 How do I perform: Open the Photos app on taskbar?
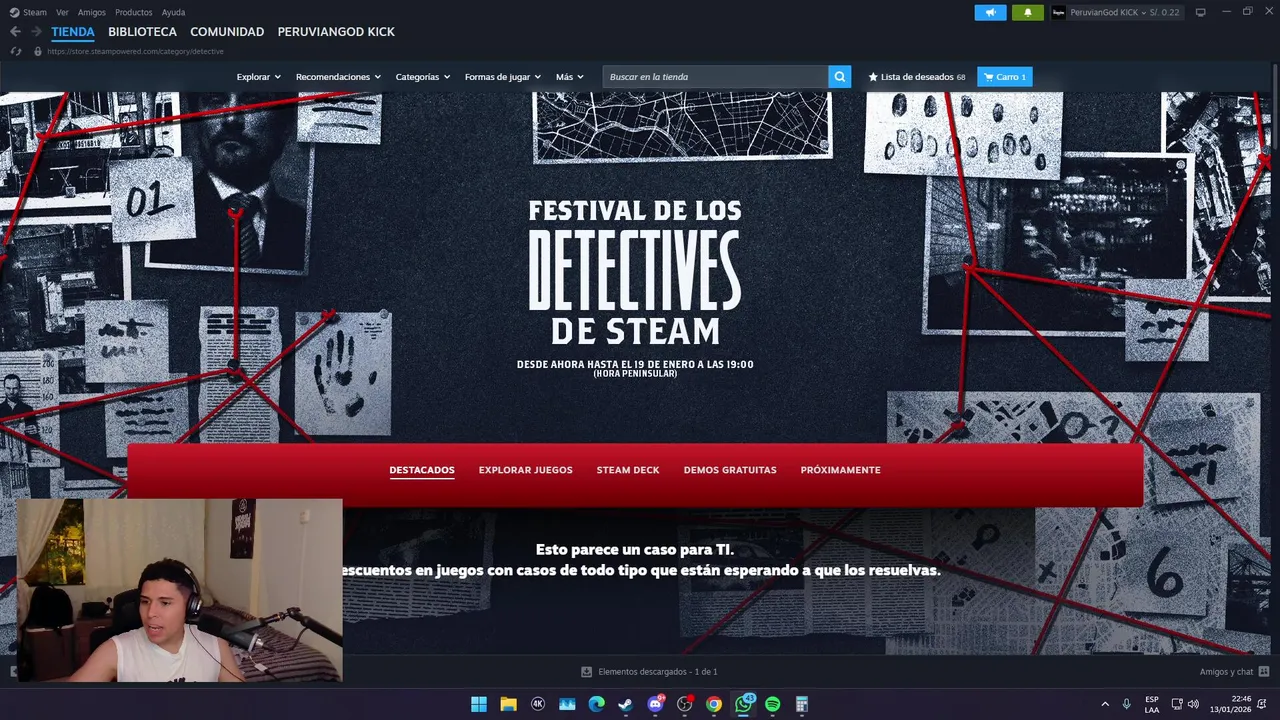[x=567, y=704]
